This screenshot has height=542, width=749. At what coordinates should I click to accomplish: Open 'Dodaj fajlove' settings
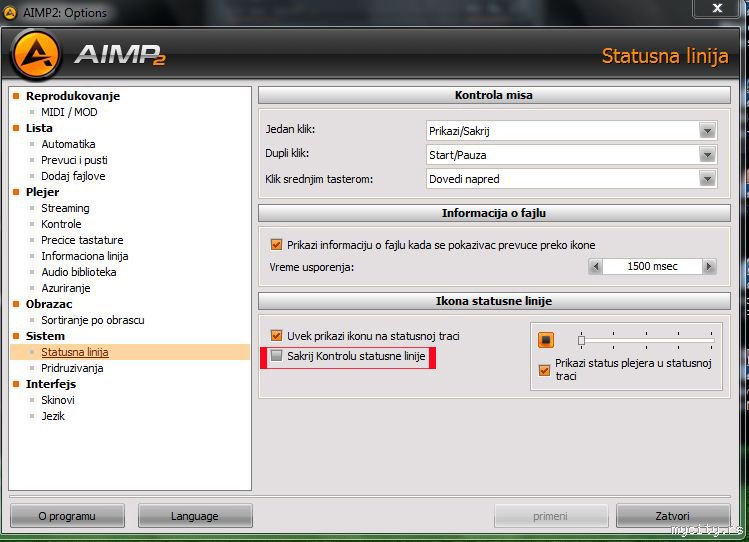click(73, 176)
